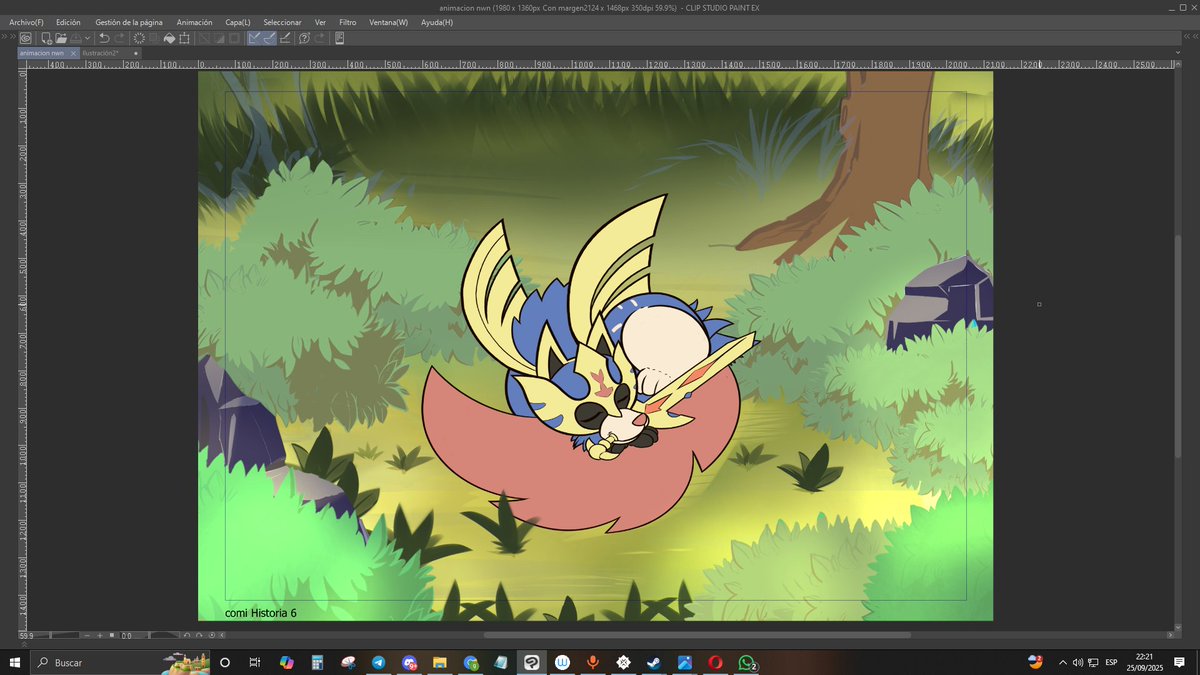The width and height of the screenshot is (1200, 675).
Task: Open the clock showing 22:21
Action: point(1146,662)
